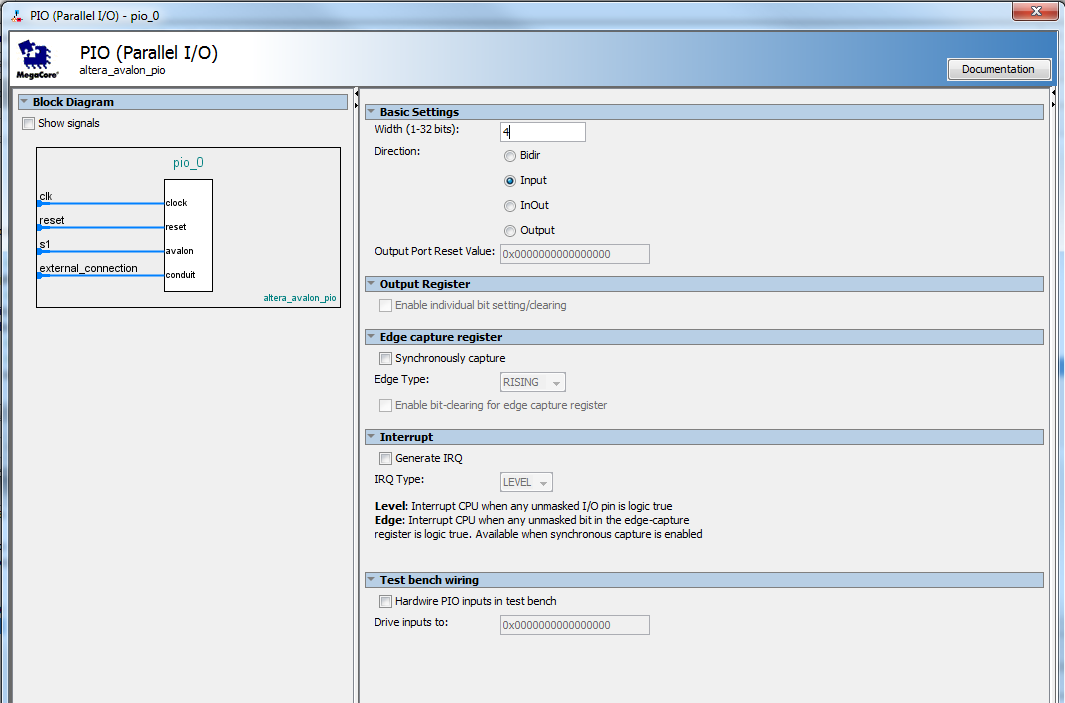Collapse the Output Register section

click(x=372, y=283)
